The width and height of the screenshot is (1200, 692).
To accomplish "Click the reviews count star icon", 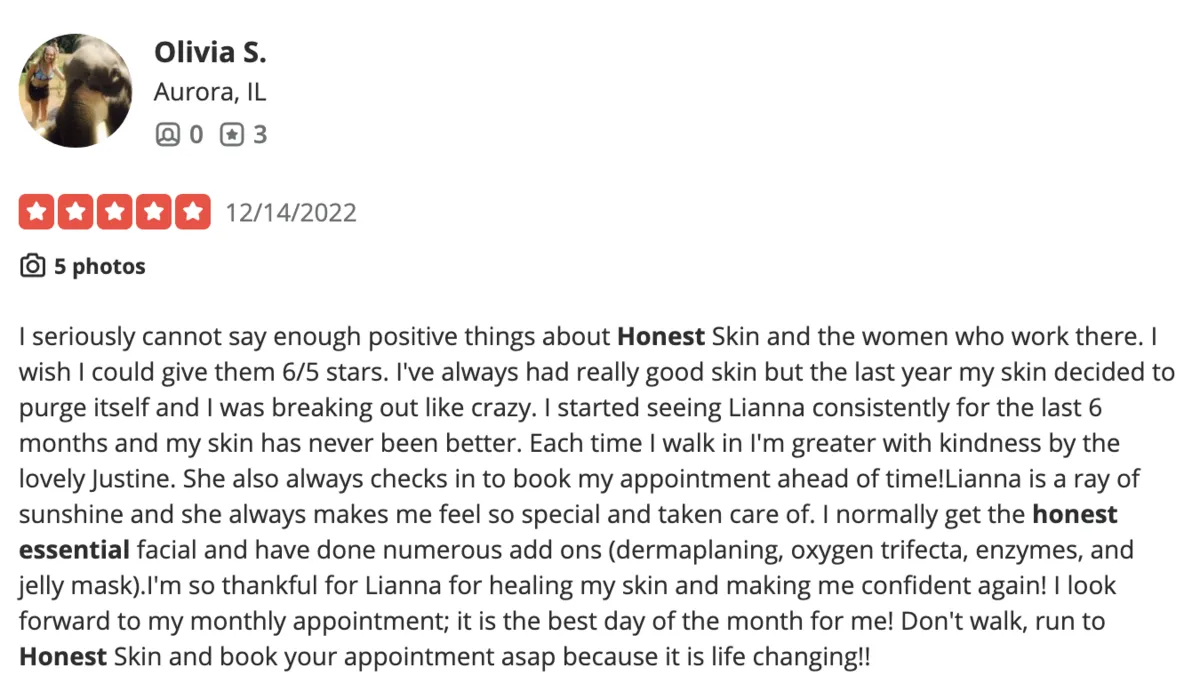I will (231, 134).
